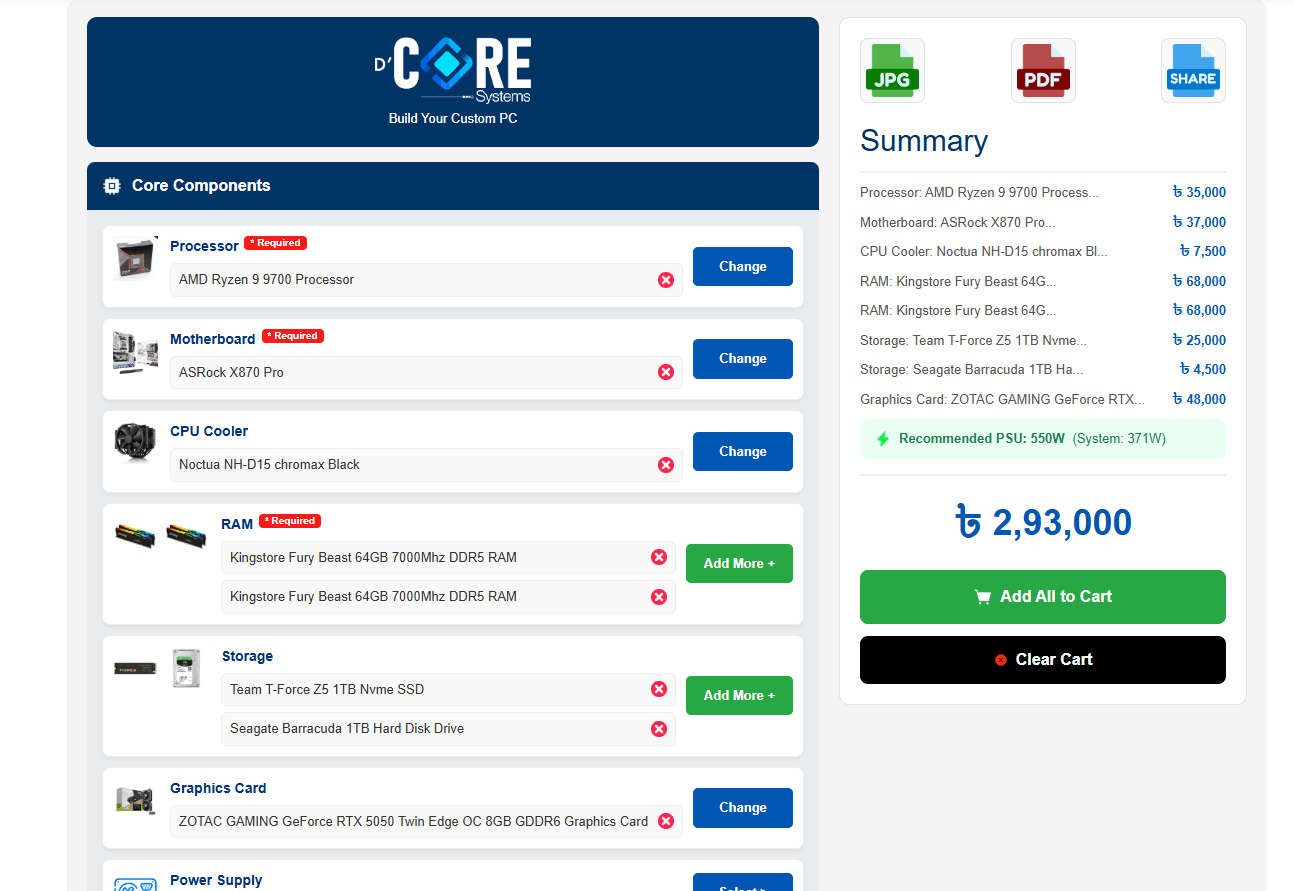Change the selected Graphics Card

click(x=743, y=808)
